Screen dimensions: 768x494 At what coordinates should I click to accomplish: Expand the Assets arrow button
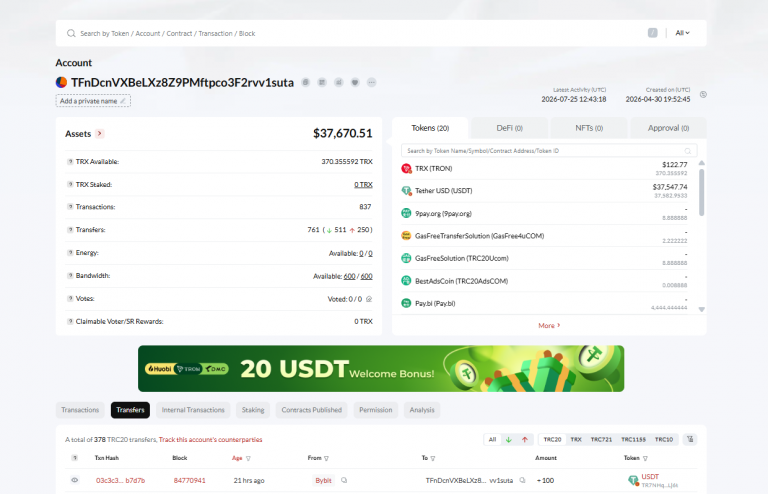(x=99, y=133)
